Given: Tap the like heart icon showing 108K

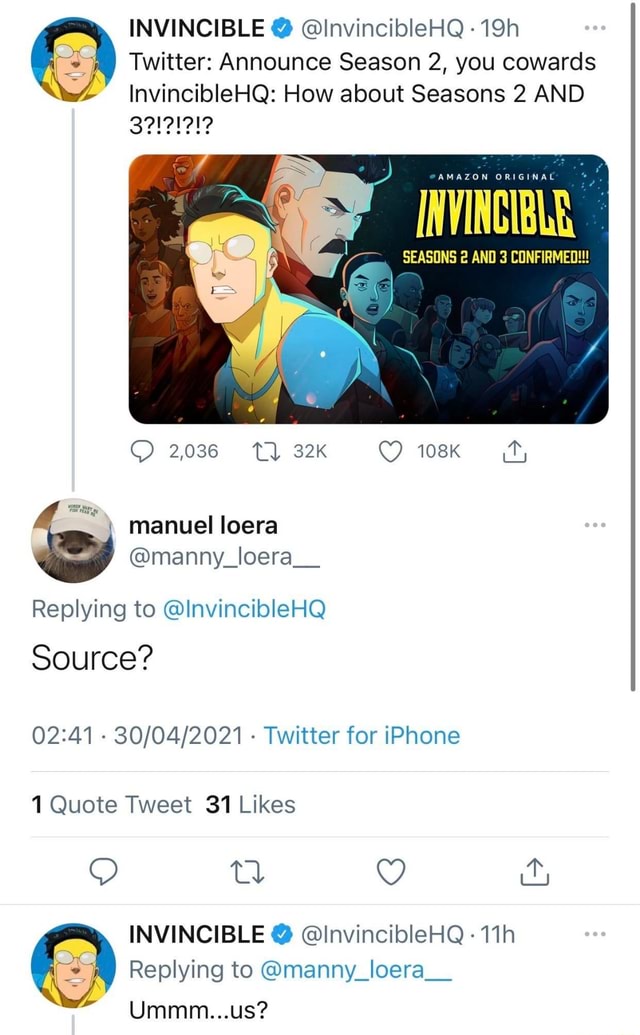Looking at the screenshot, I should pyautogui.click(x=393, y=451).
